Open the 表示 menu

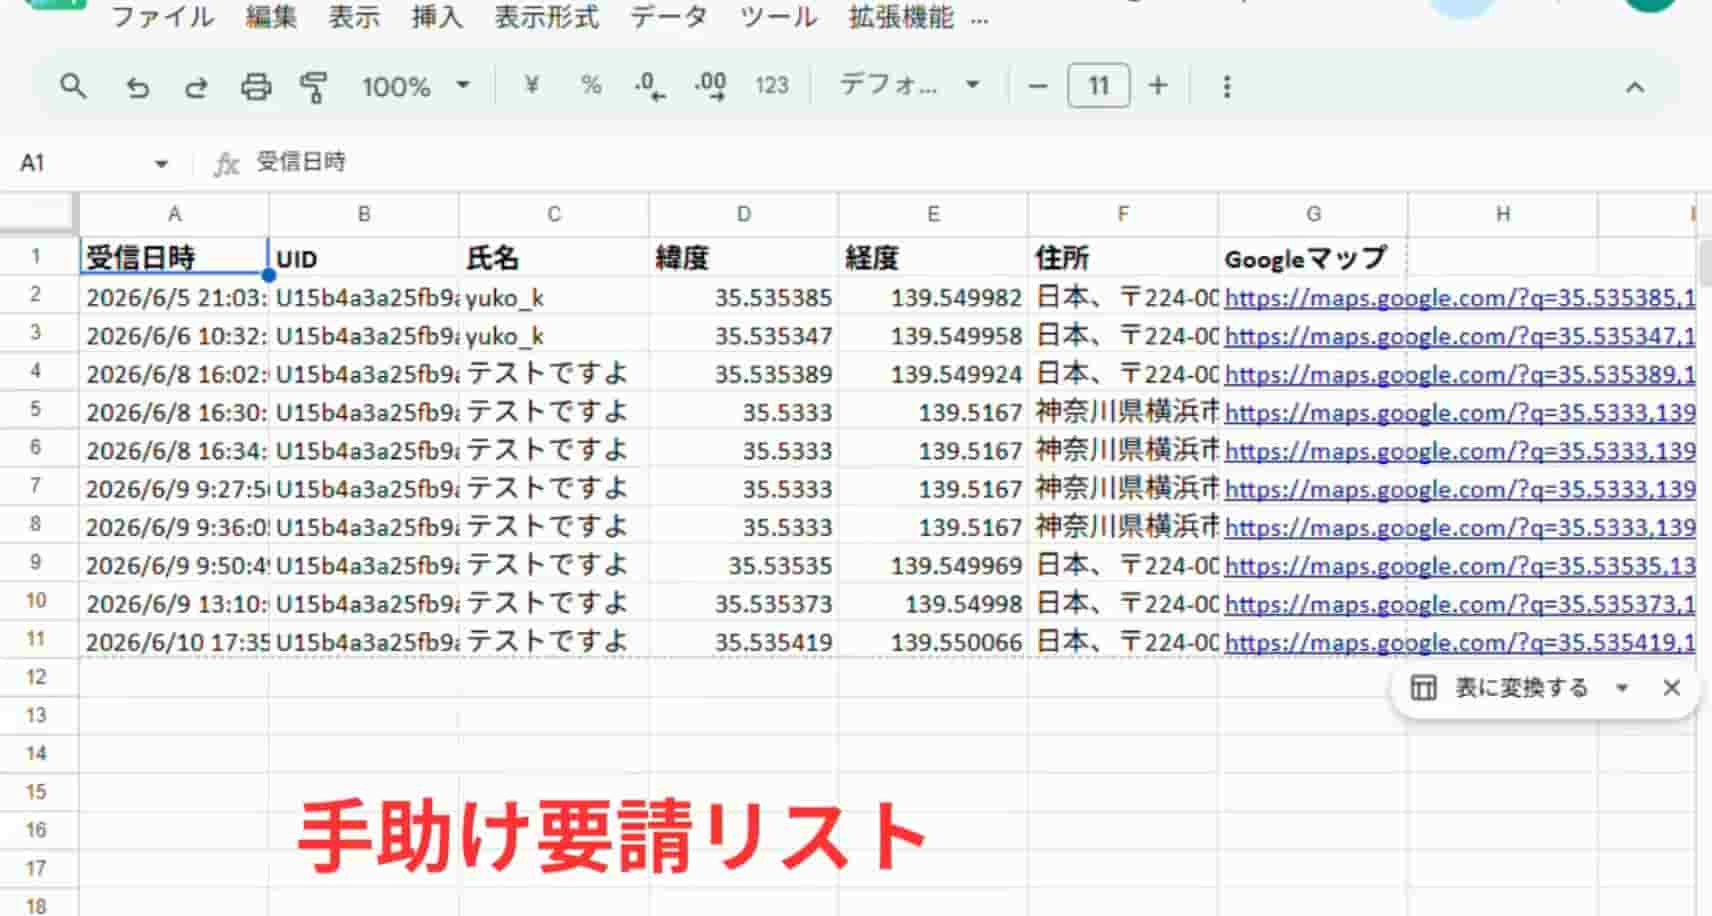click(x=354, y=17)
